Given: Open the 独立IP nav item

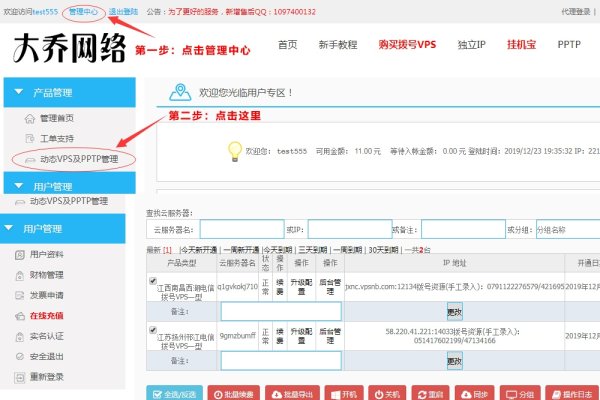Looking at the screenshot, I should click(471, 45).
